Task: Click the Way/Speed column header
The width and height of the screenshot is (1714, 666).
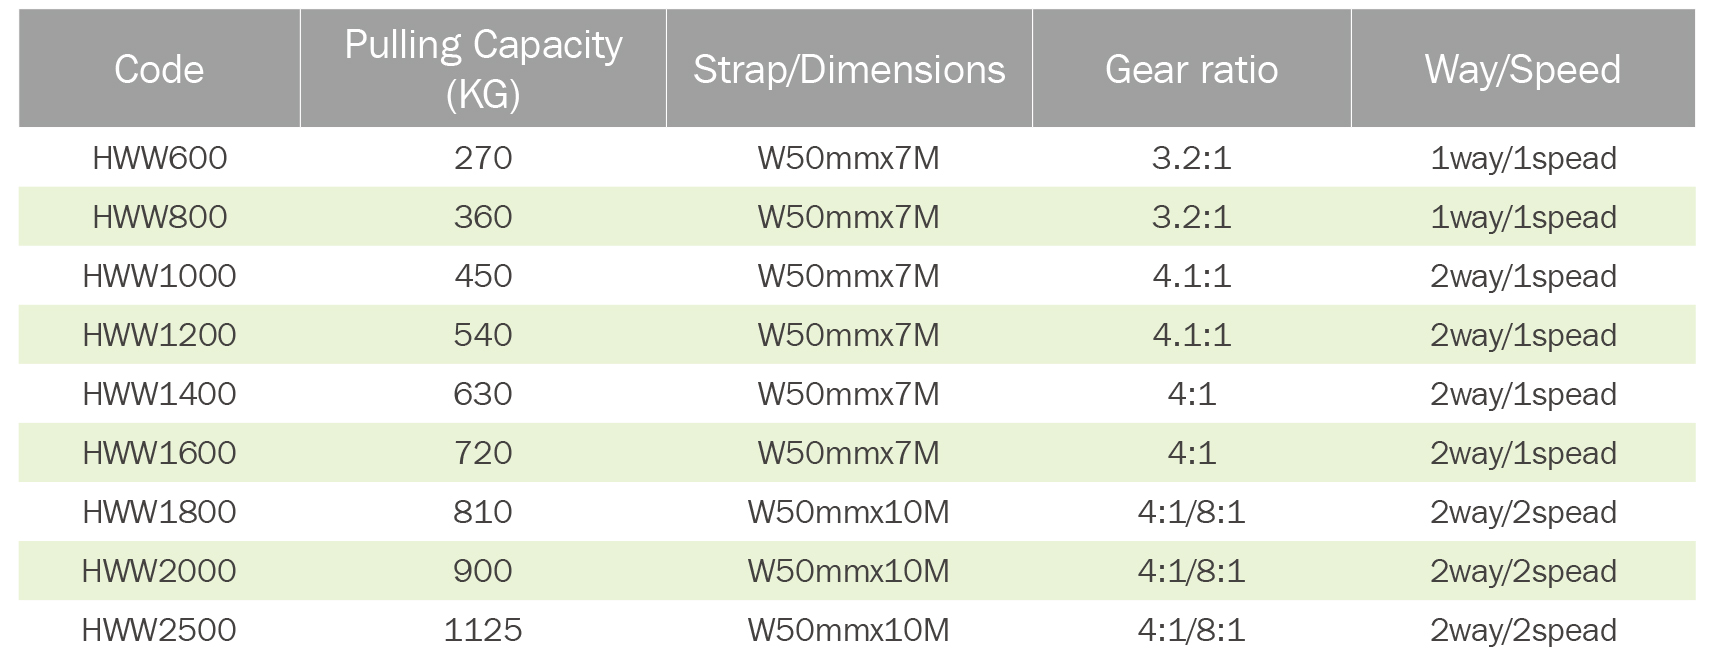Action: [1522, 69]
